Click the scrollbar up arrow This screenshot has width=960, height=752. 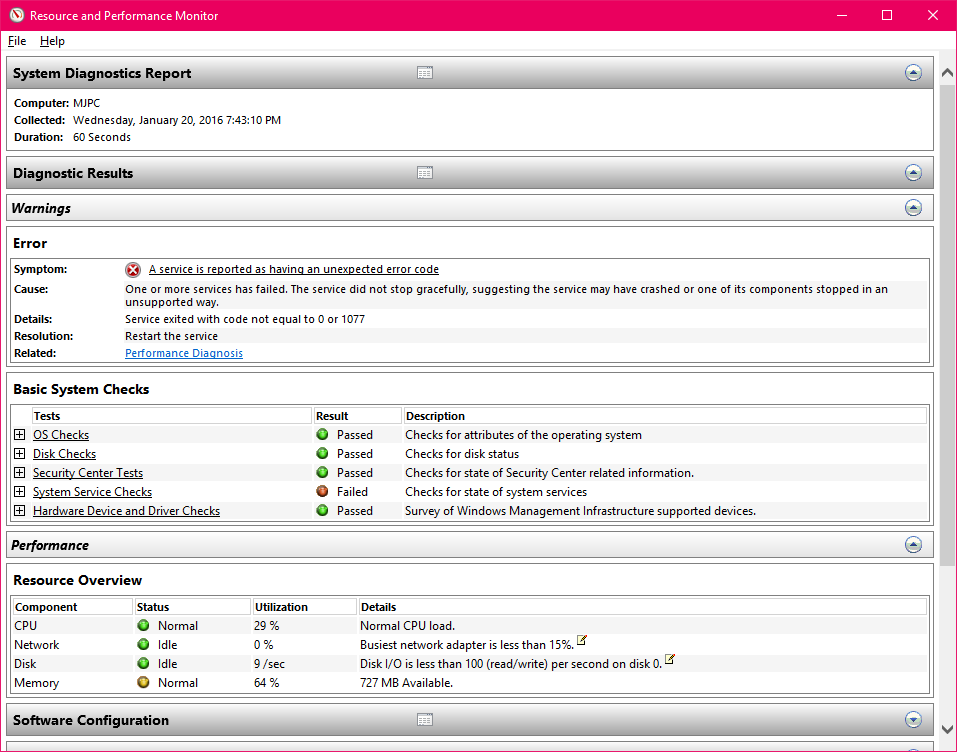pos(947,73)
